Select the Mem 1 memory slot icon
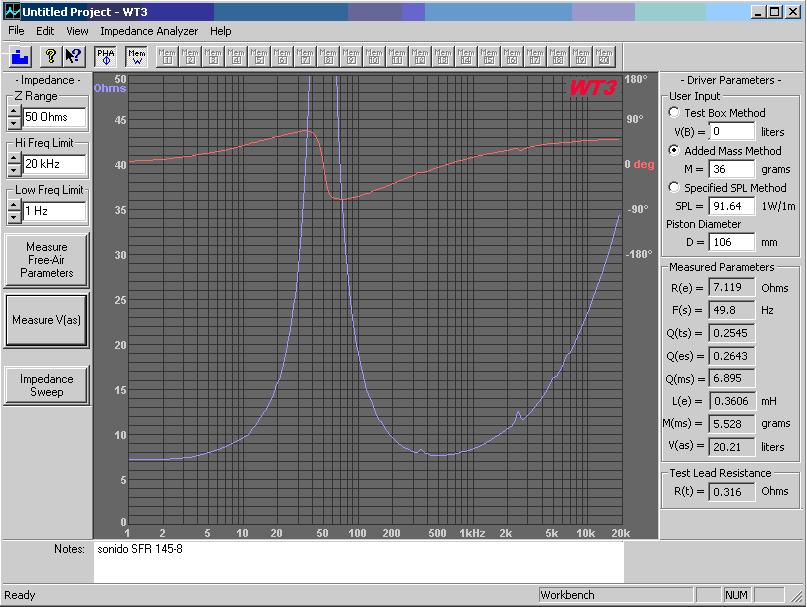The image size is (807, 607). click(x=167, y=56)
